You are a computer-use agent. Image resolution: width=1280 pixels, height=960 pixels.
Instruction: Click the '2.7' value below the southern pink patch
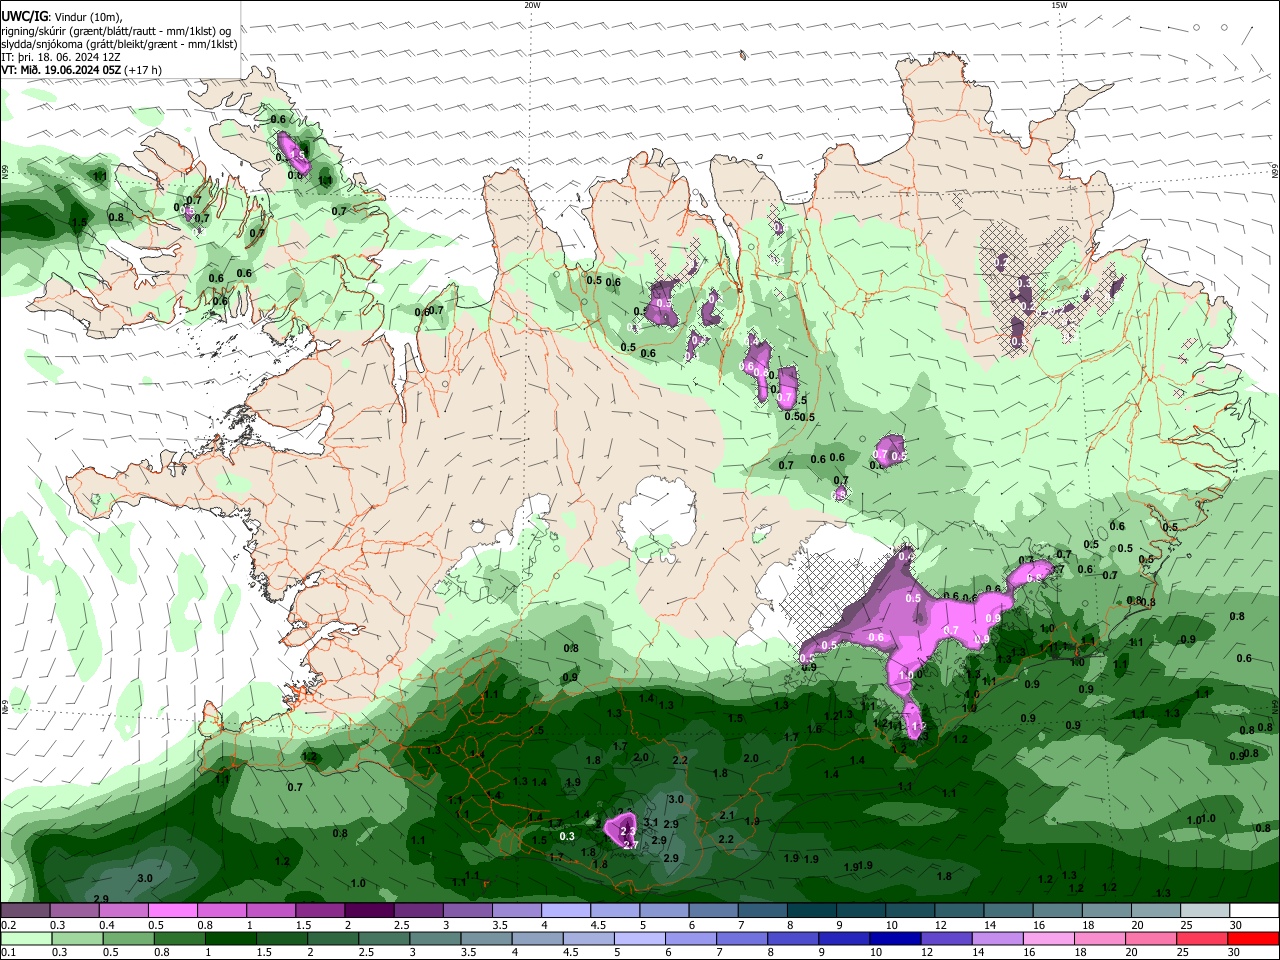point(630,845)
